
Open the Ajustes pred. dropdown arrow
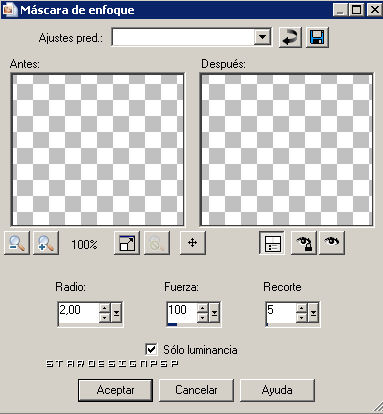tap(262, 37)
